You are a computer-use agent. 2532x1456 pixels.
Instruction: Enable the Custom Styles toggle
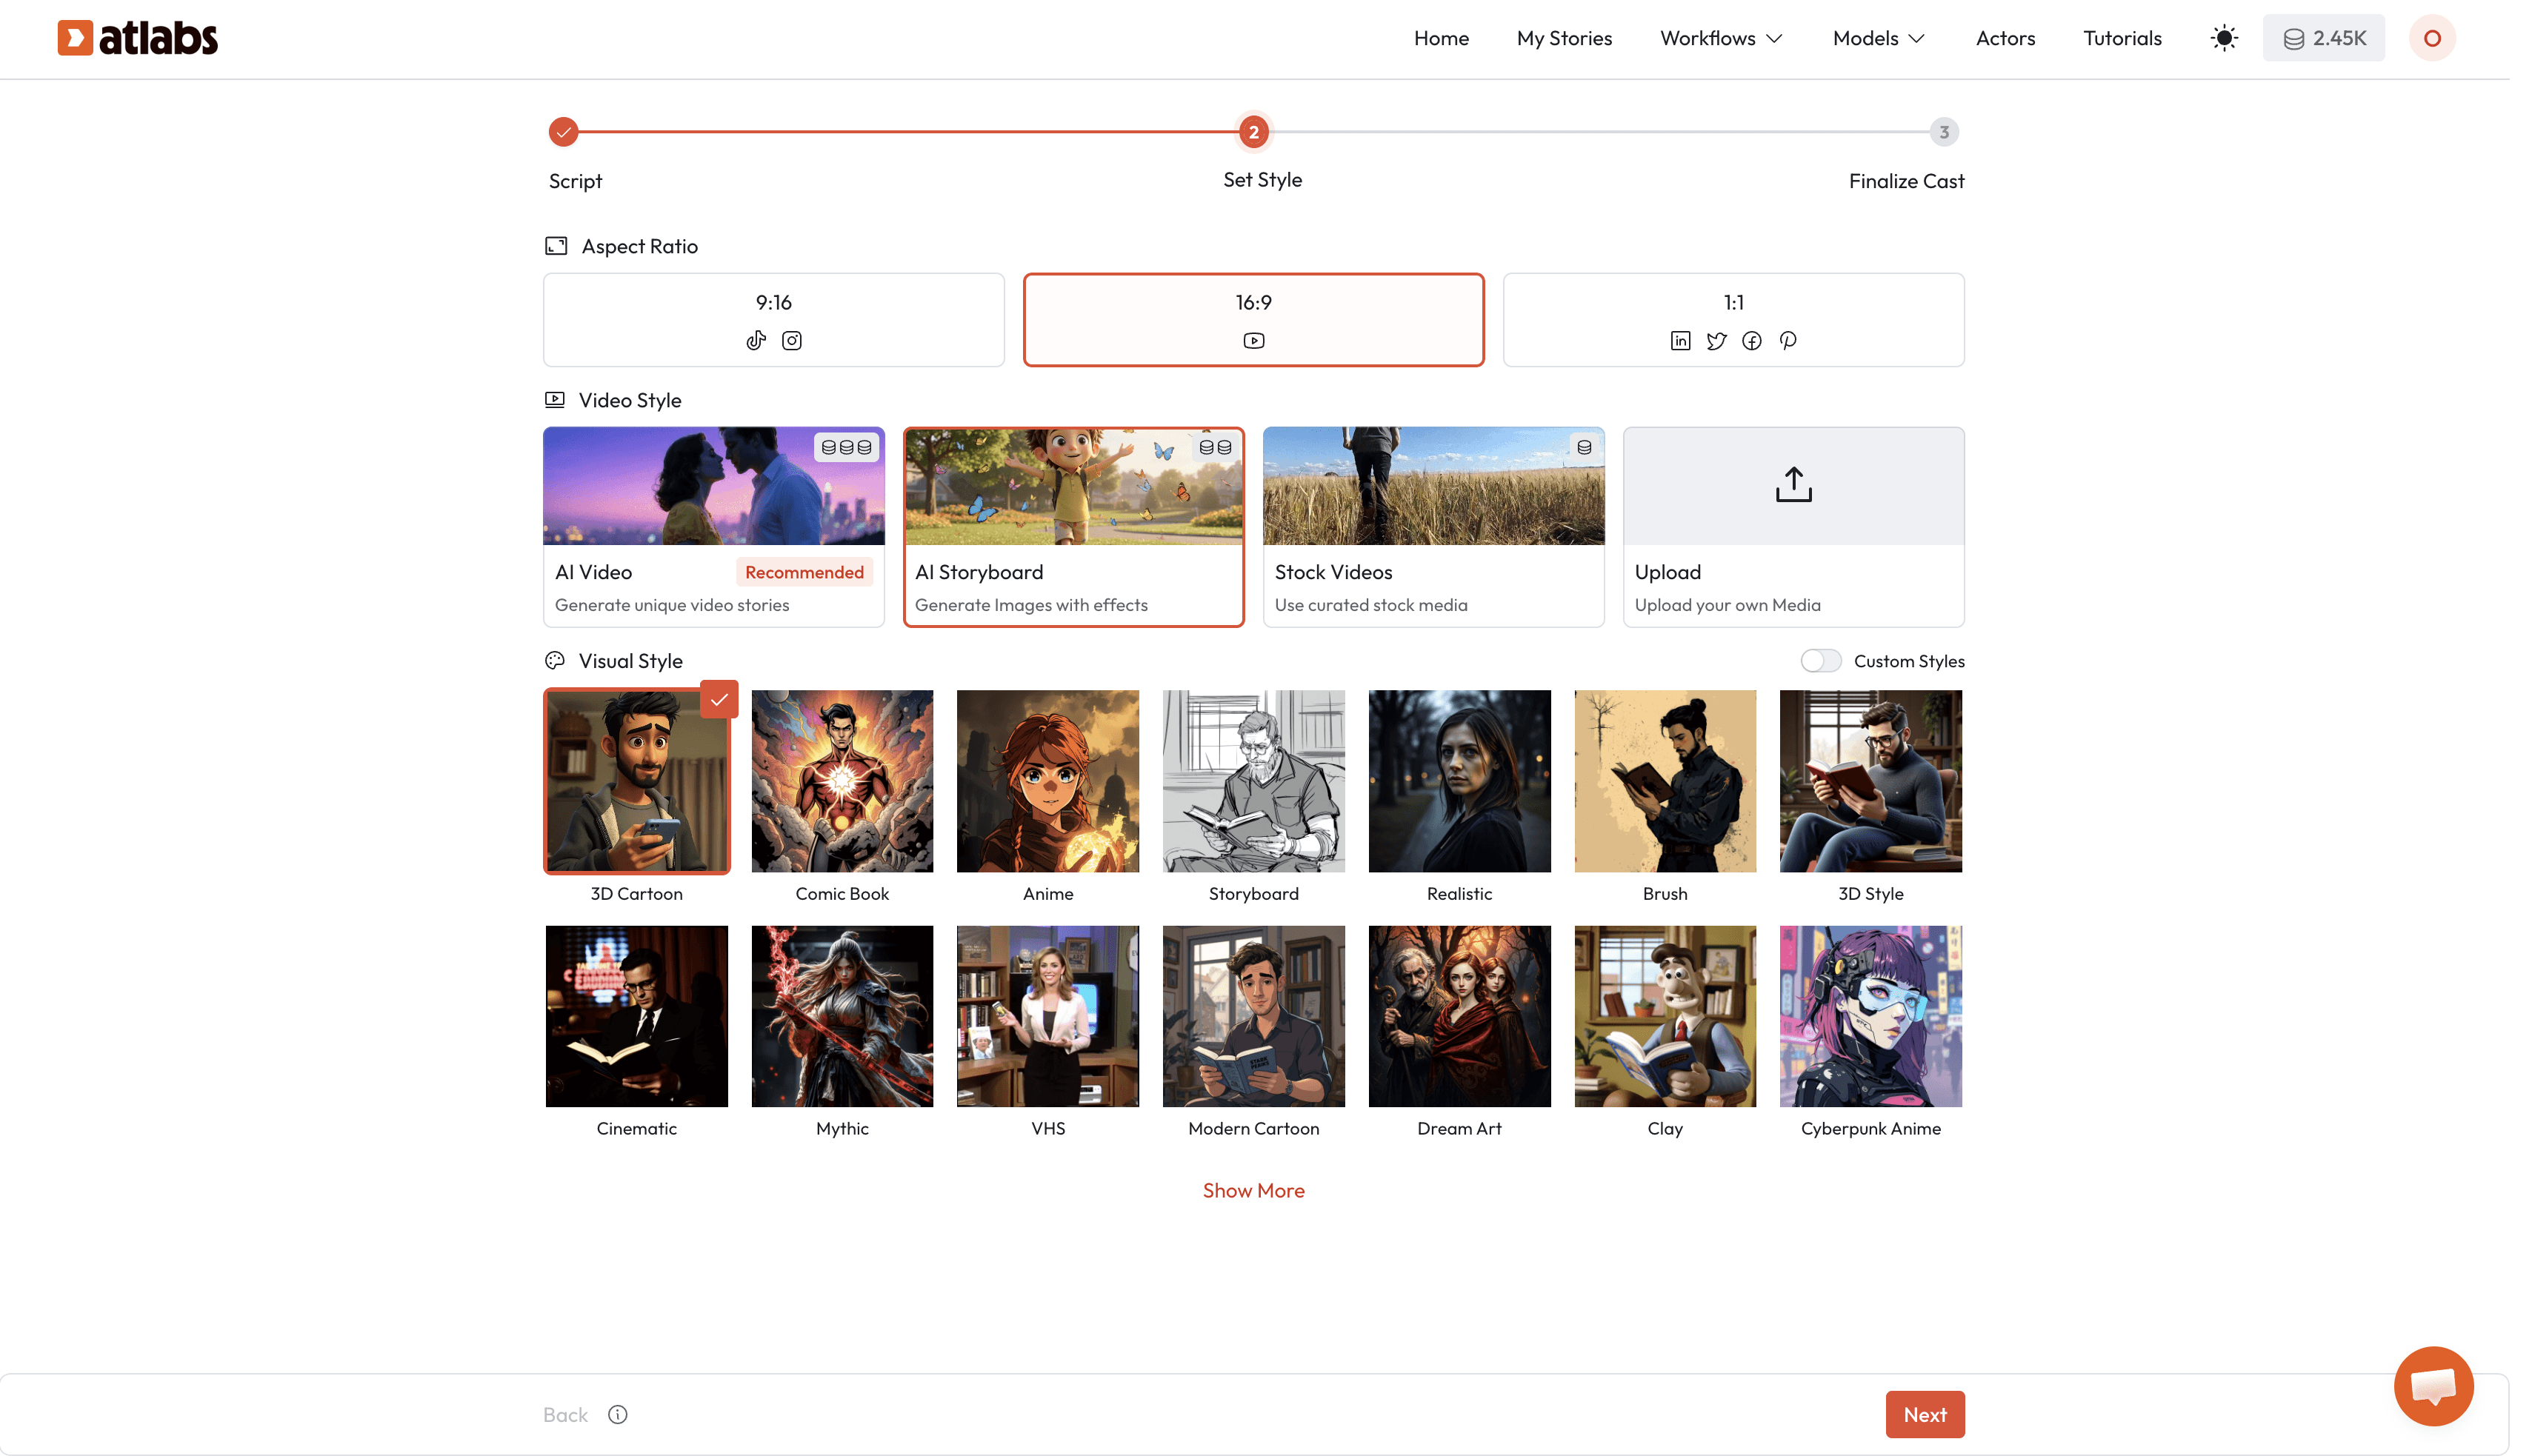[1820, 661]
